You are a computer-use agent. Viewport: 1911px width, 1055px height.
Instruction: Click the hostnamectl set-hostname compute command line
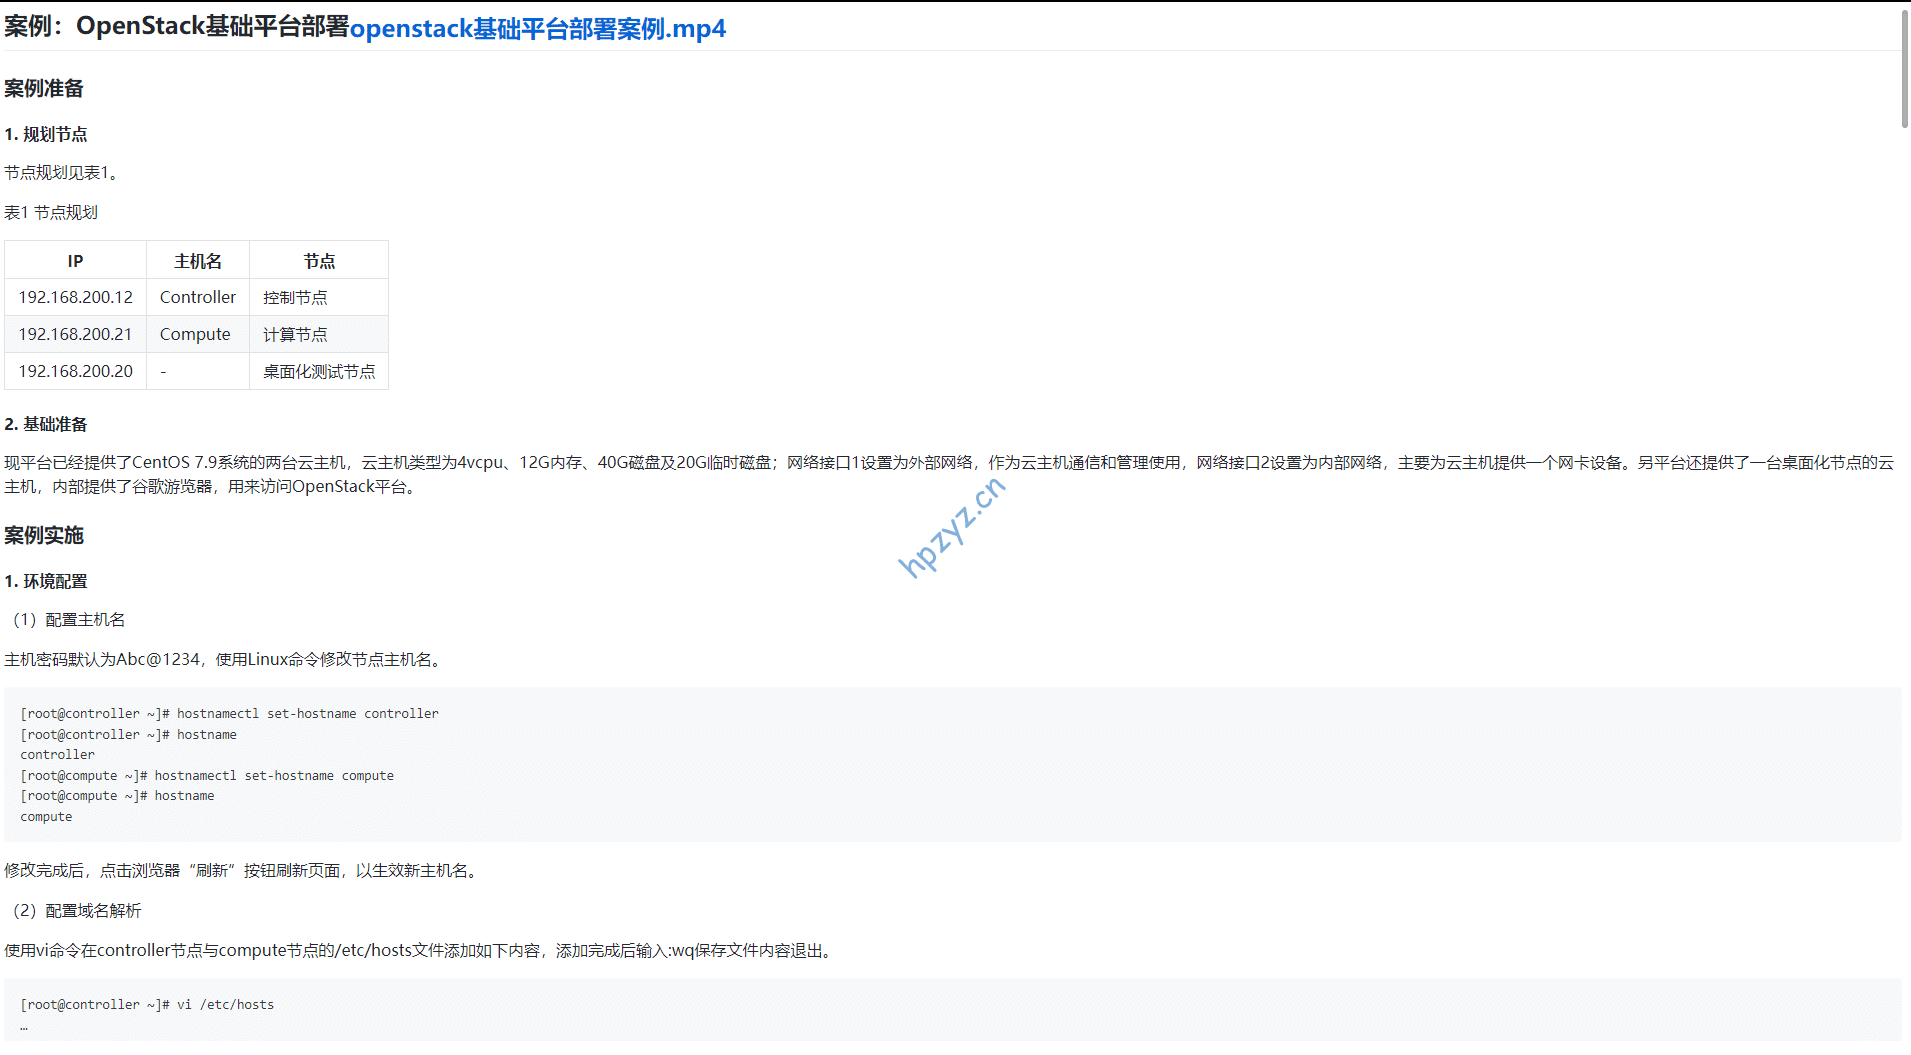point(207,776)
